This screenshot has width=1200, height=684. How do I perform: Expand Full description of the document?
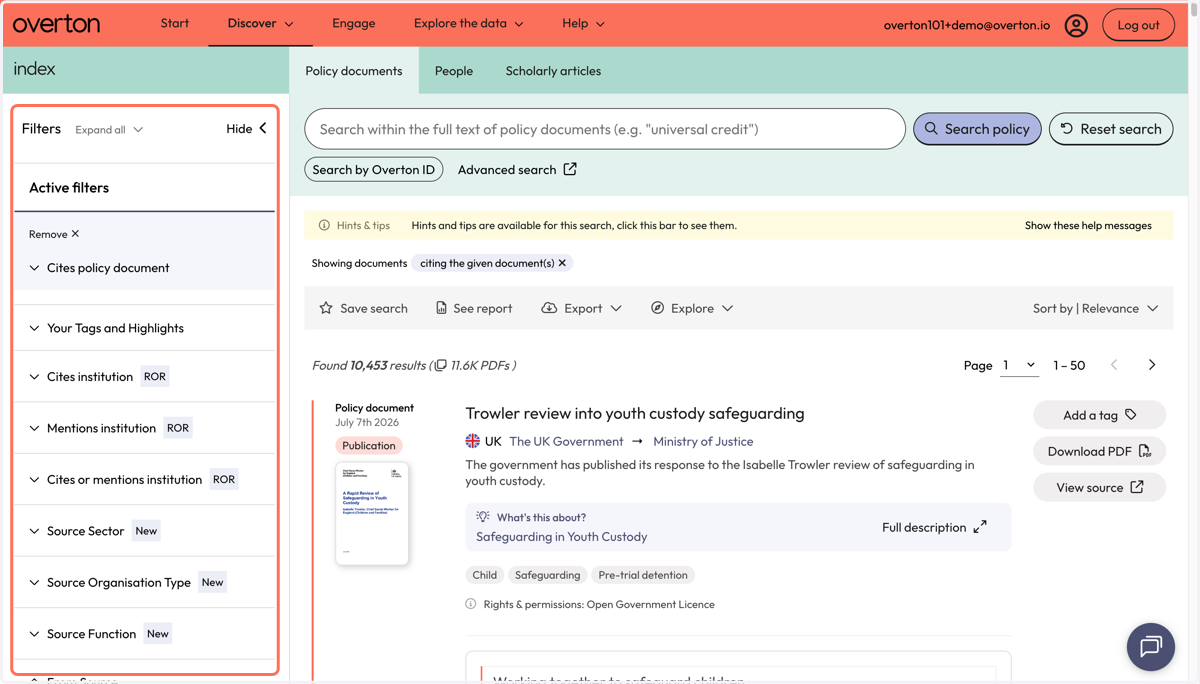point(934,527)
